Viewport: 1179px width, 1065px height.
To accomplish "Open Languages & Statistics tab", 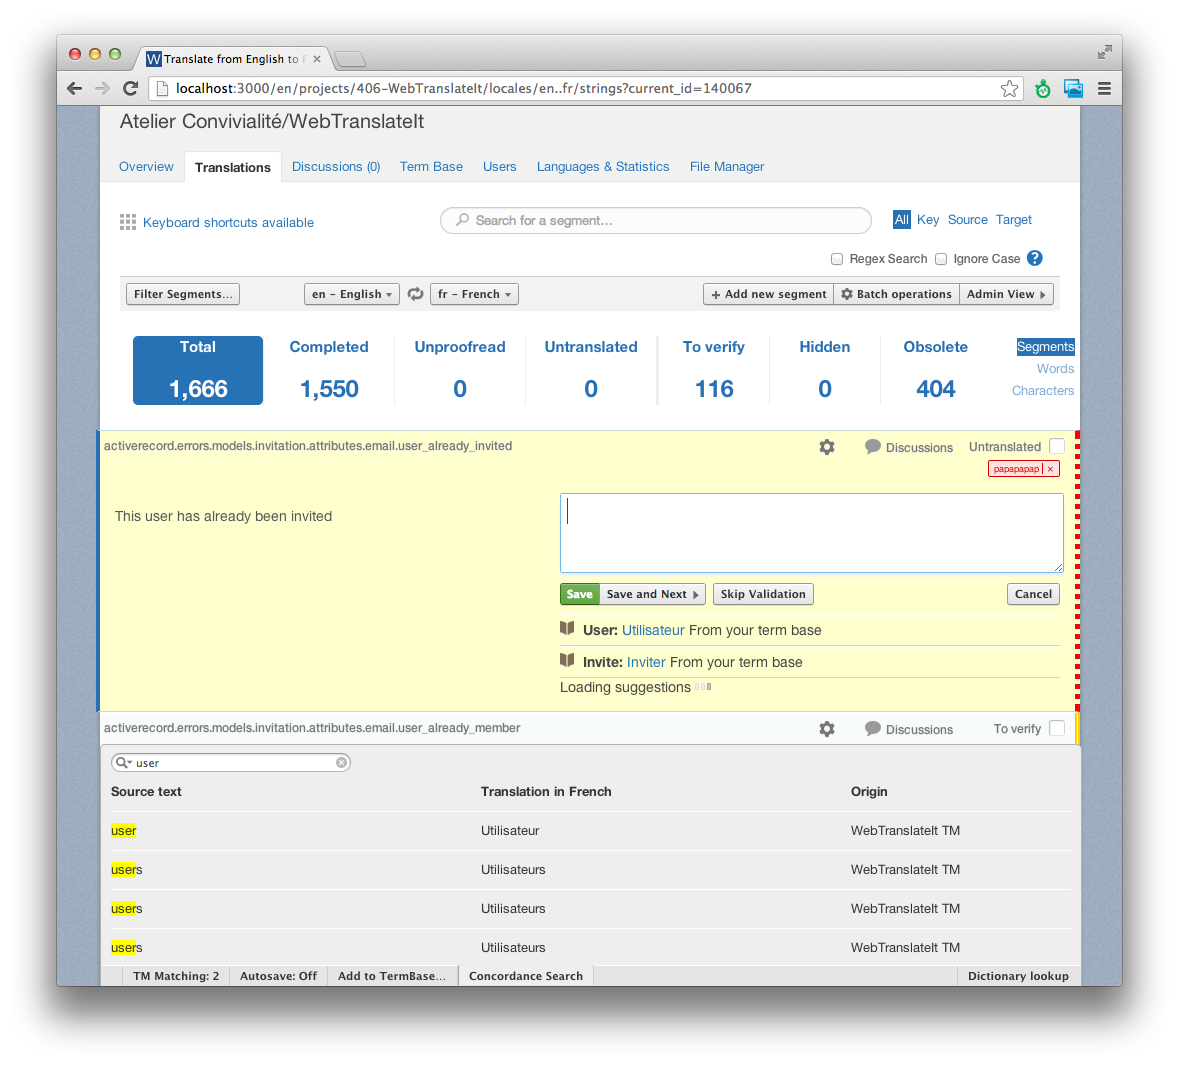I will click(603, 166).
